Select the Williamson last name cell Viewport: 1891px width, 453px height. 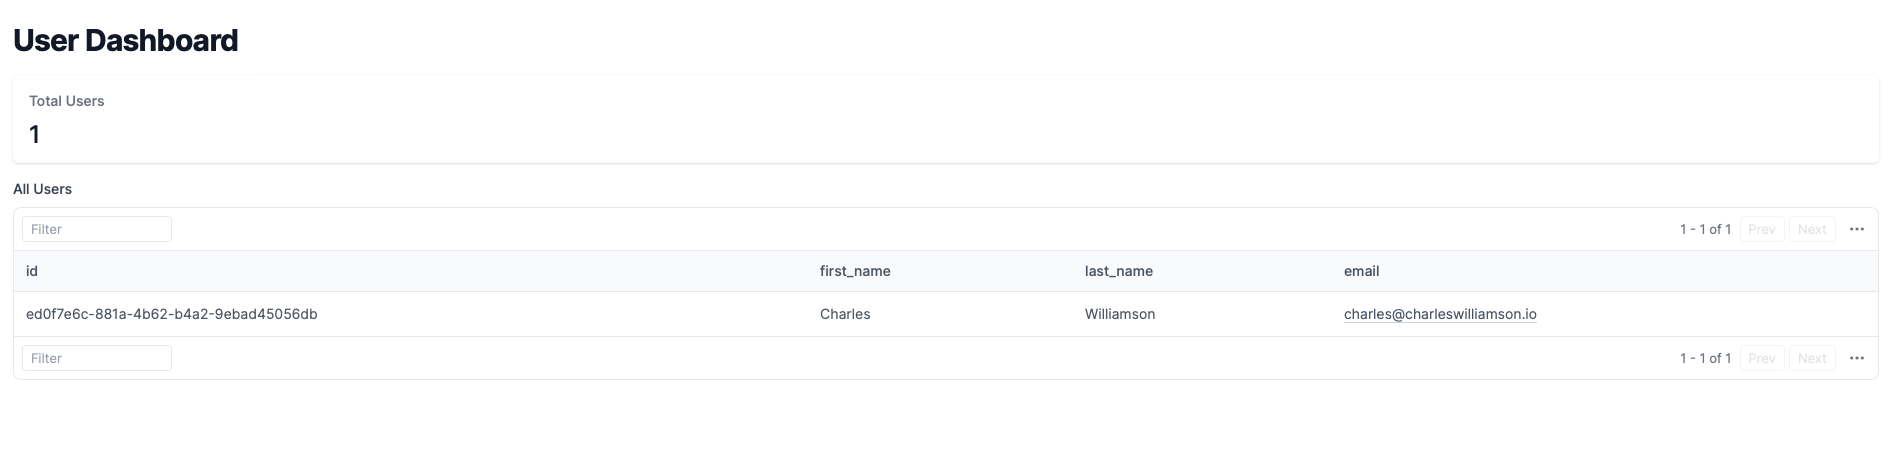click(x=1120, y=314)
